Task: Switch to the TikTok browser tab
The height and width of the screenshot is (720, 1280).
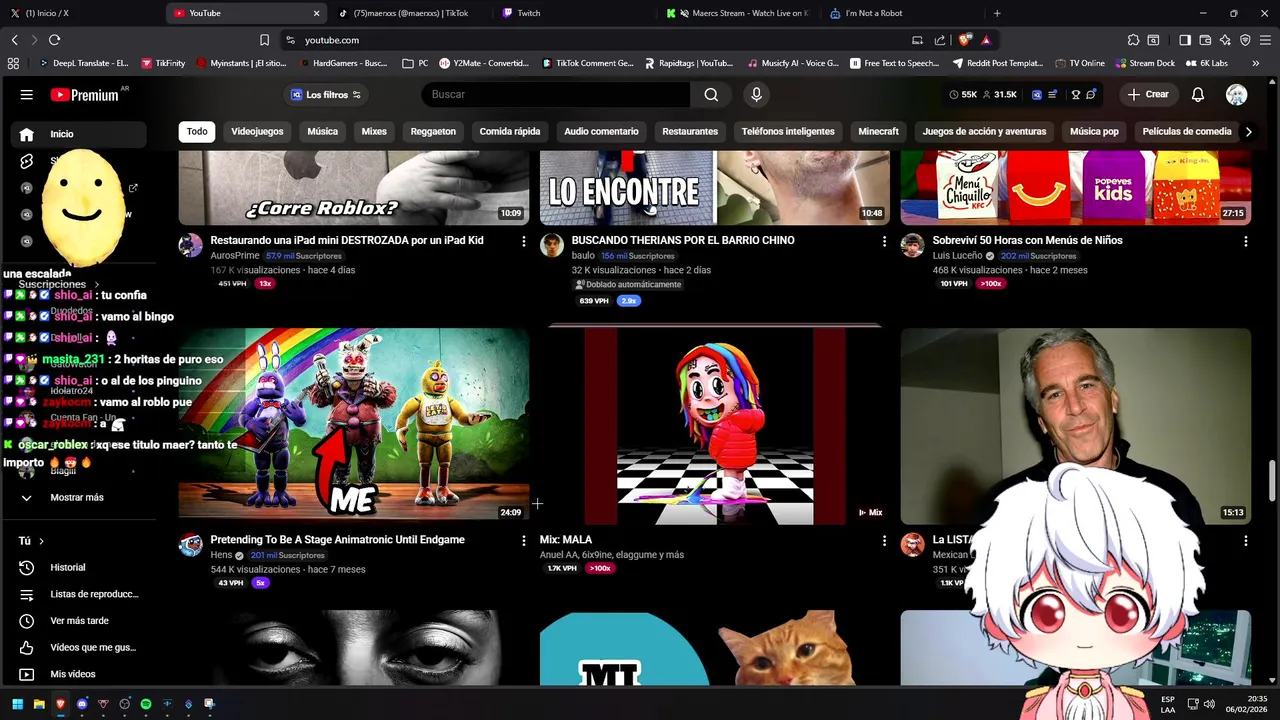Action: tap(410, 13)
